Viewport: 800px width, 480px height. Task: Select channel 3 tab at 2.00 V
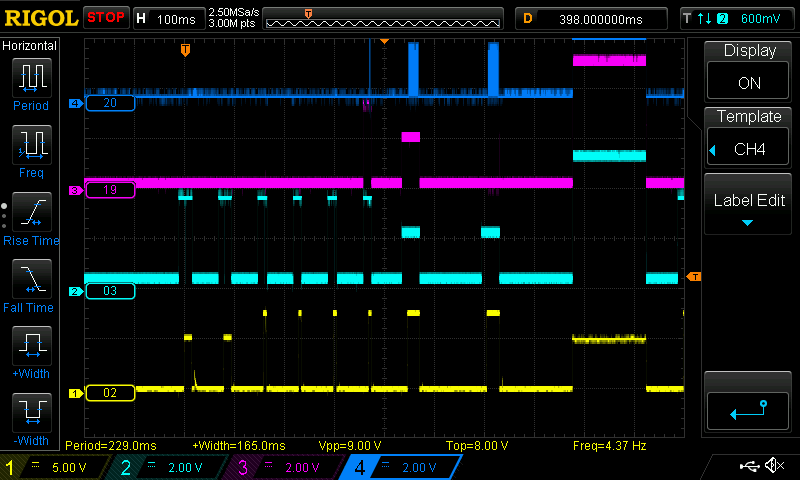[284, 467]
